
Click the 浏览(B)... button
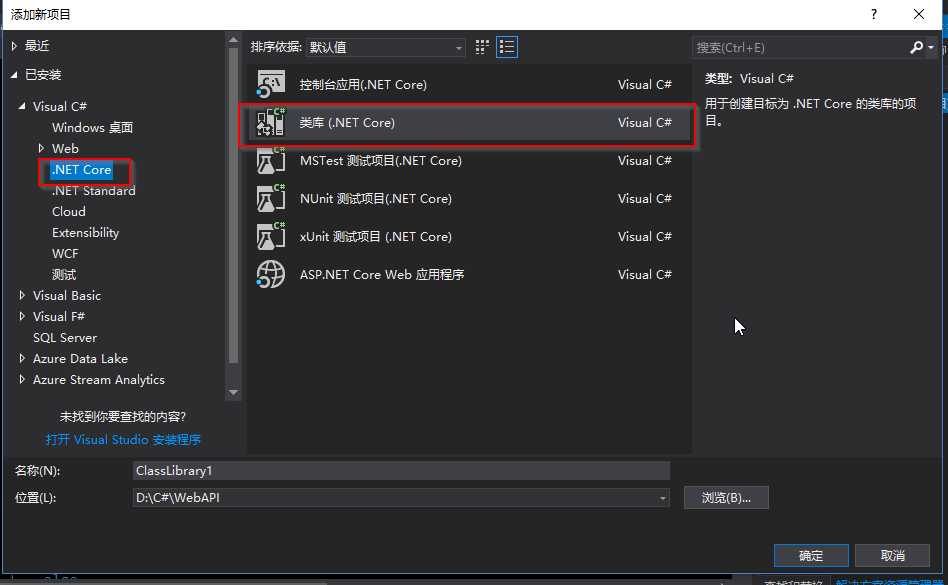(726, 497)
